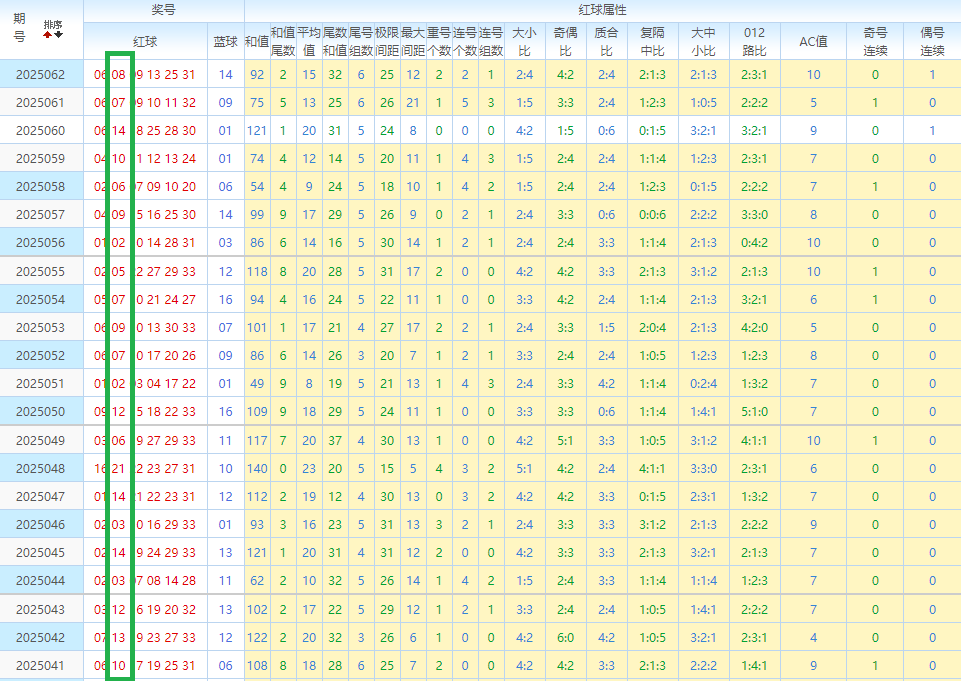This screenshot has height=681, width=961.
Task: Click the 质合比 column header
Action: click(x=606, y=42)
